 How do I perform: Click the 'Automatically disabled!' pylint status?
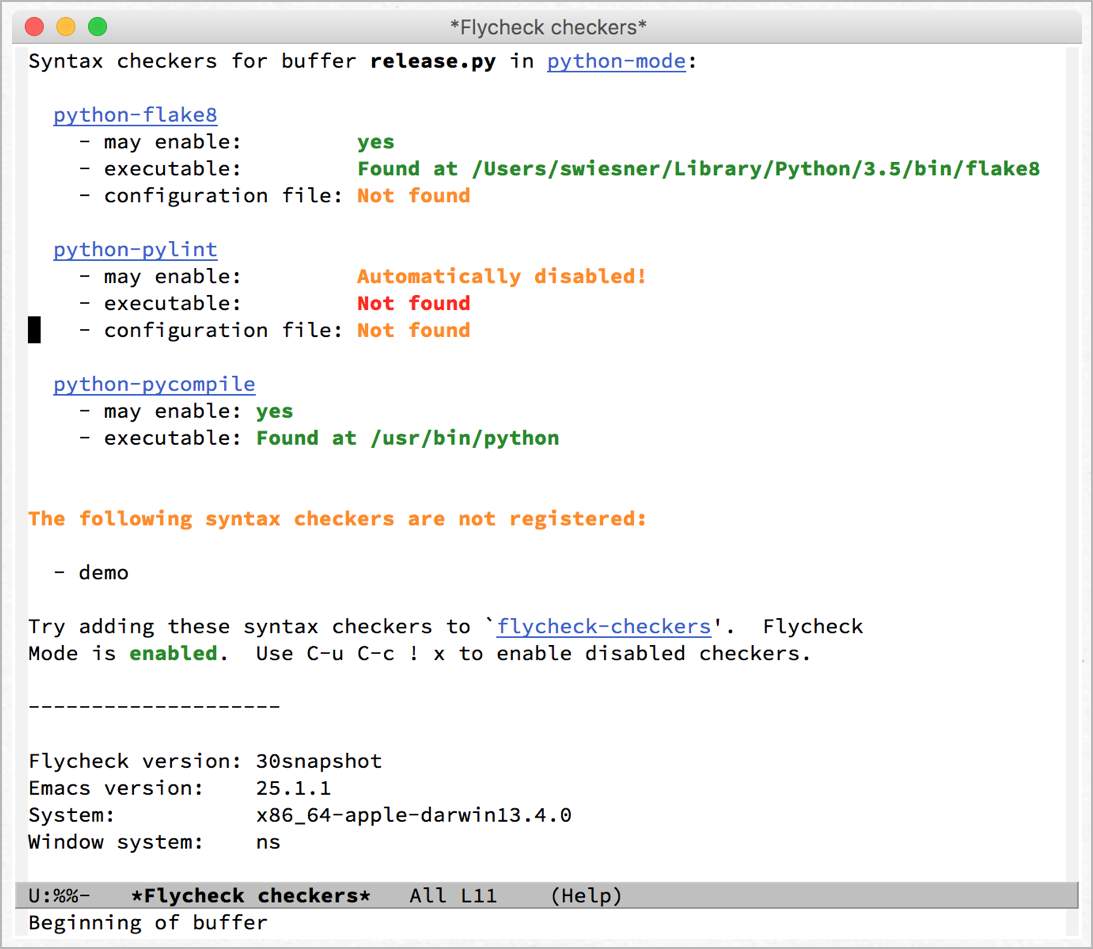pos(501,276)
